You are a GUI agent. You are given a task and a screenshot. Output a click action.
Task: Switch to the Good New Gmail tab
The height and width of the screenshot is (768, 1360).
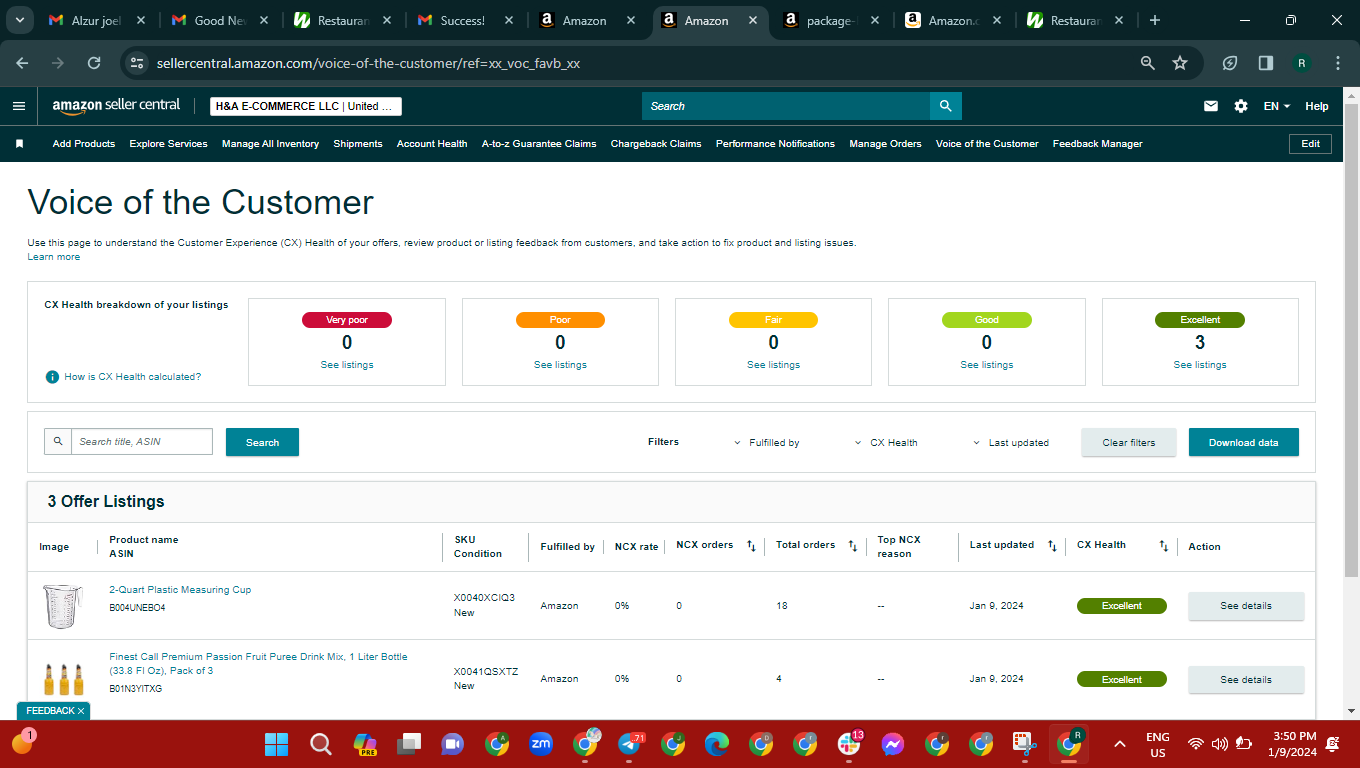(220, 20)
